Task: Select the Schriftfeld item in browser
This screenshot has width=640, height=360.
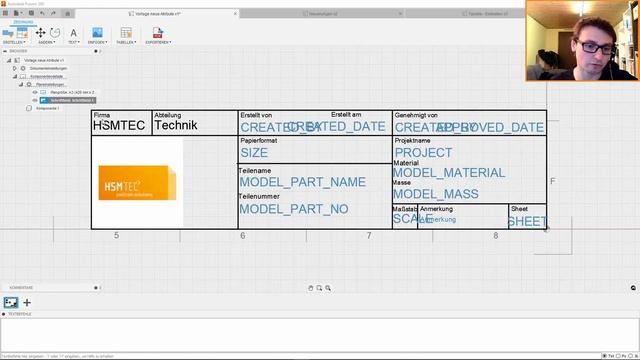Action: [x=68, y=100]
